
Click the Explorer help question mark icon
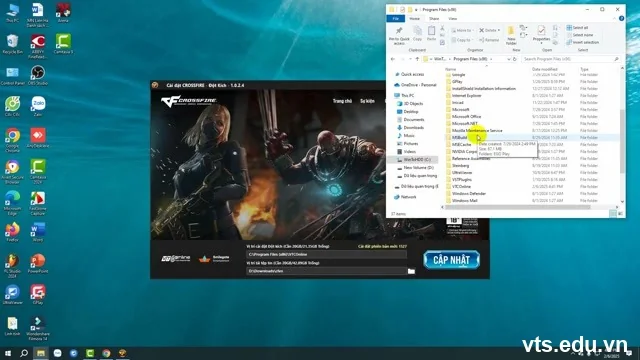click(621, 18)
